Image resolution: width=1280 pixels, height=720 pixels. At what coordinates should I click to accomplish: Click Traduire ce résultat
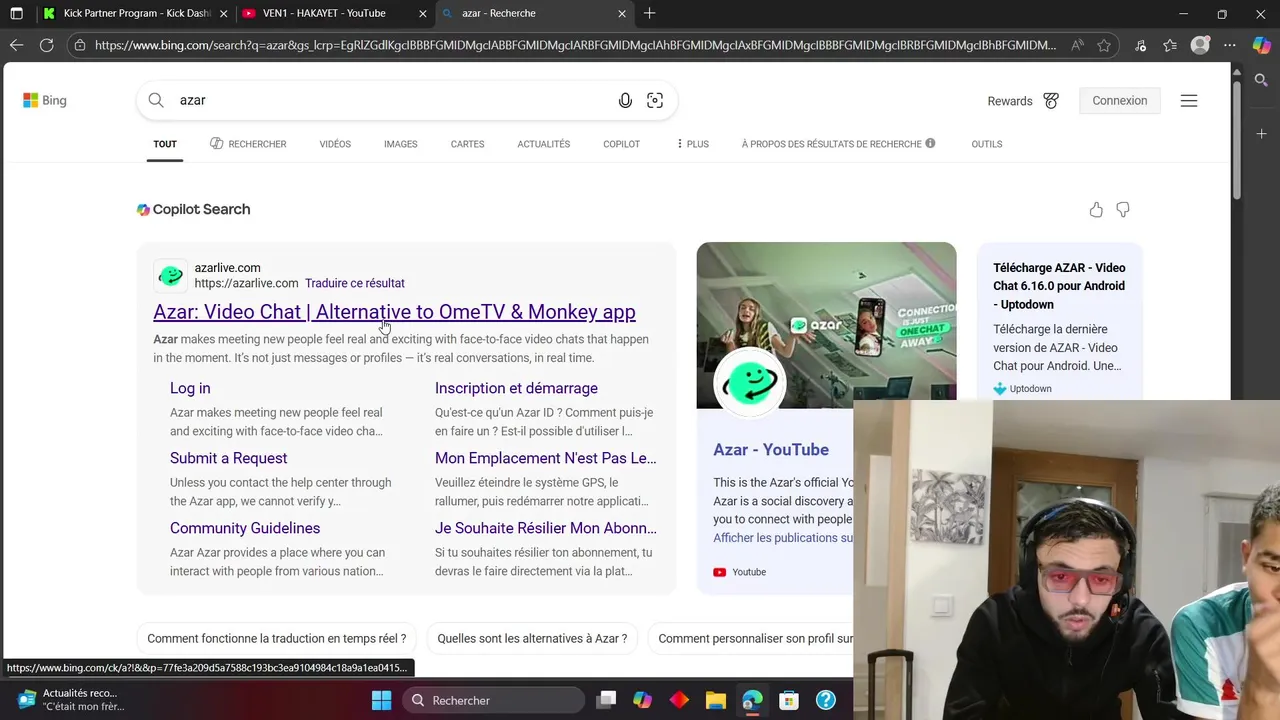[355, 283]
